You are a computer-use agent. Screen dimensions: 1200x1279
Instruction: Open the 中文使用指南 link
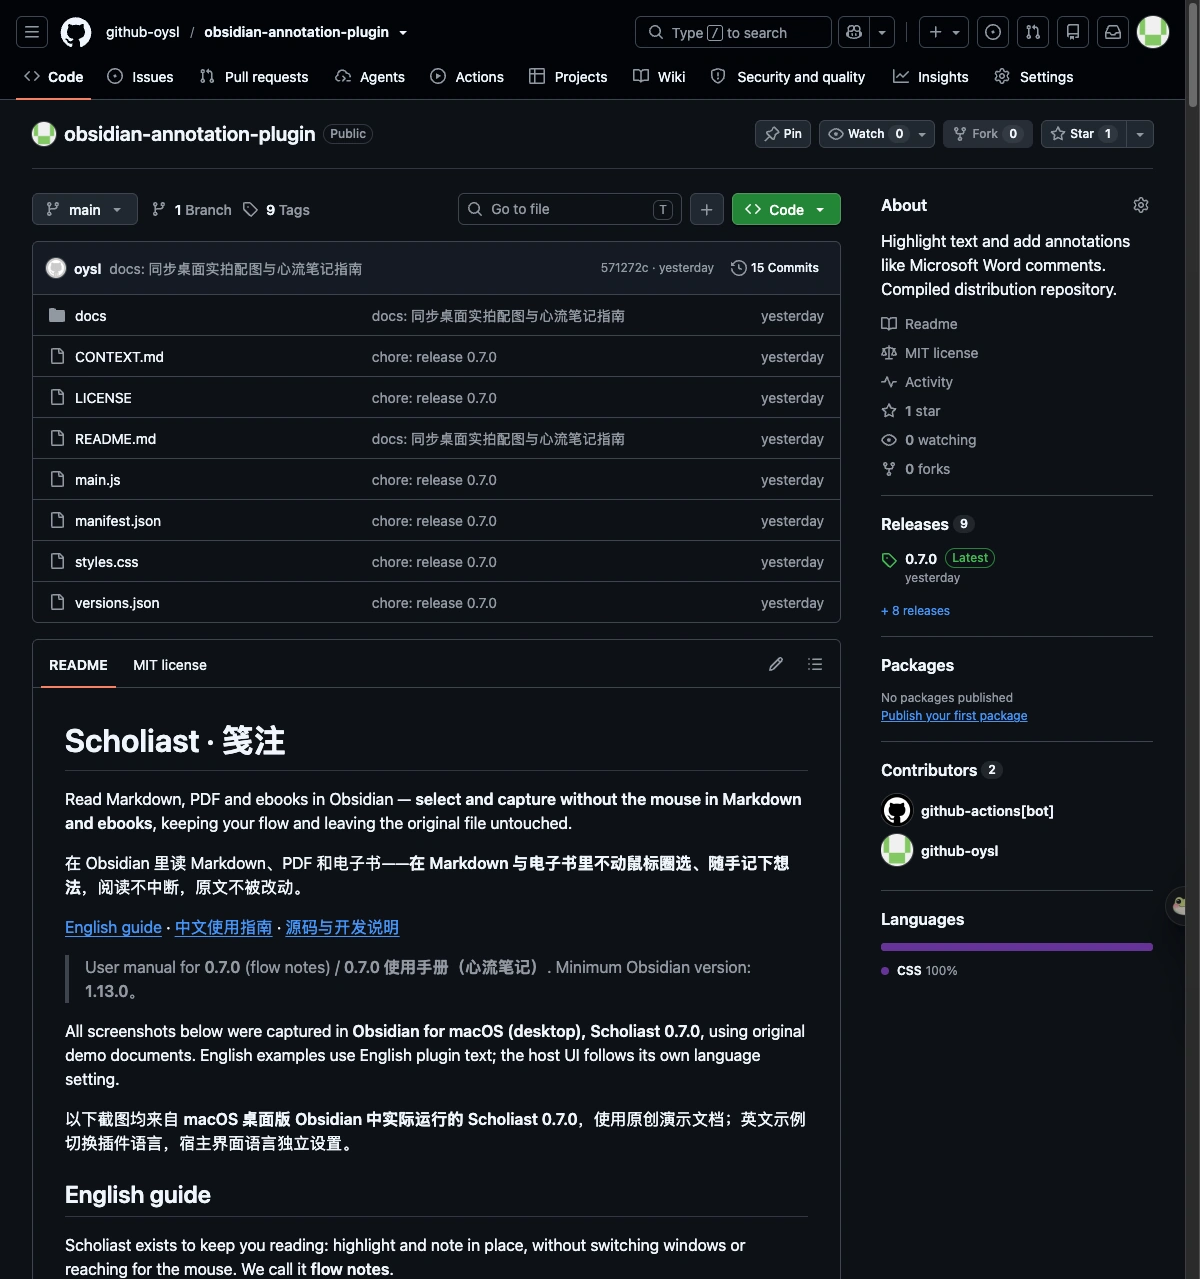click(x=223, y=927)
